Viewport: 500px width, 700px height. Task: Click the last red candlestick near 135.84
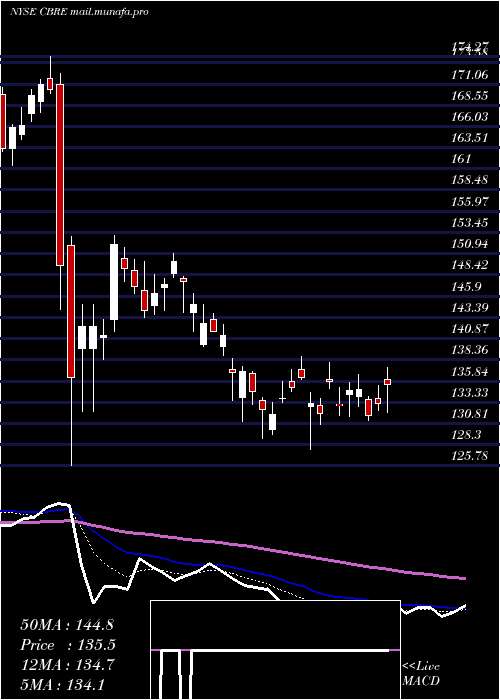pyautogui.click(x=388, y=382)
